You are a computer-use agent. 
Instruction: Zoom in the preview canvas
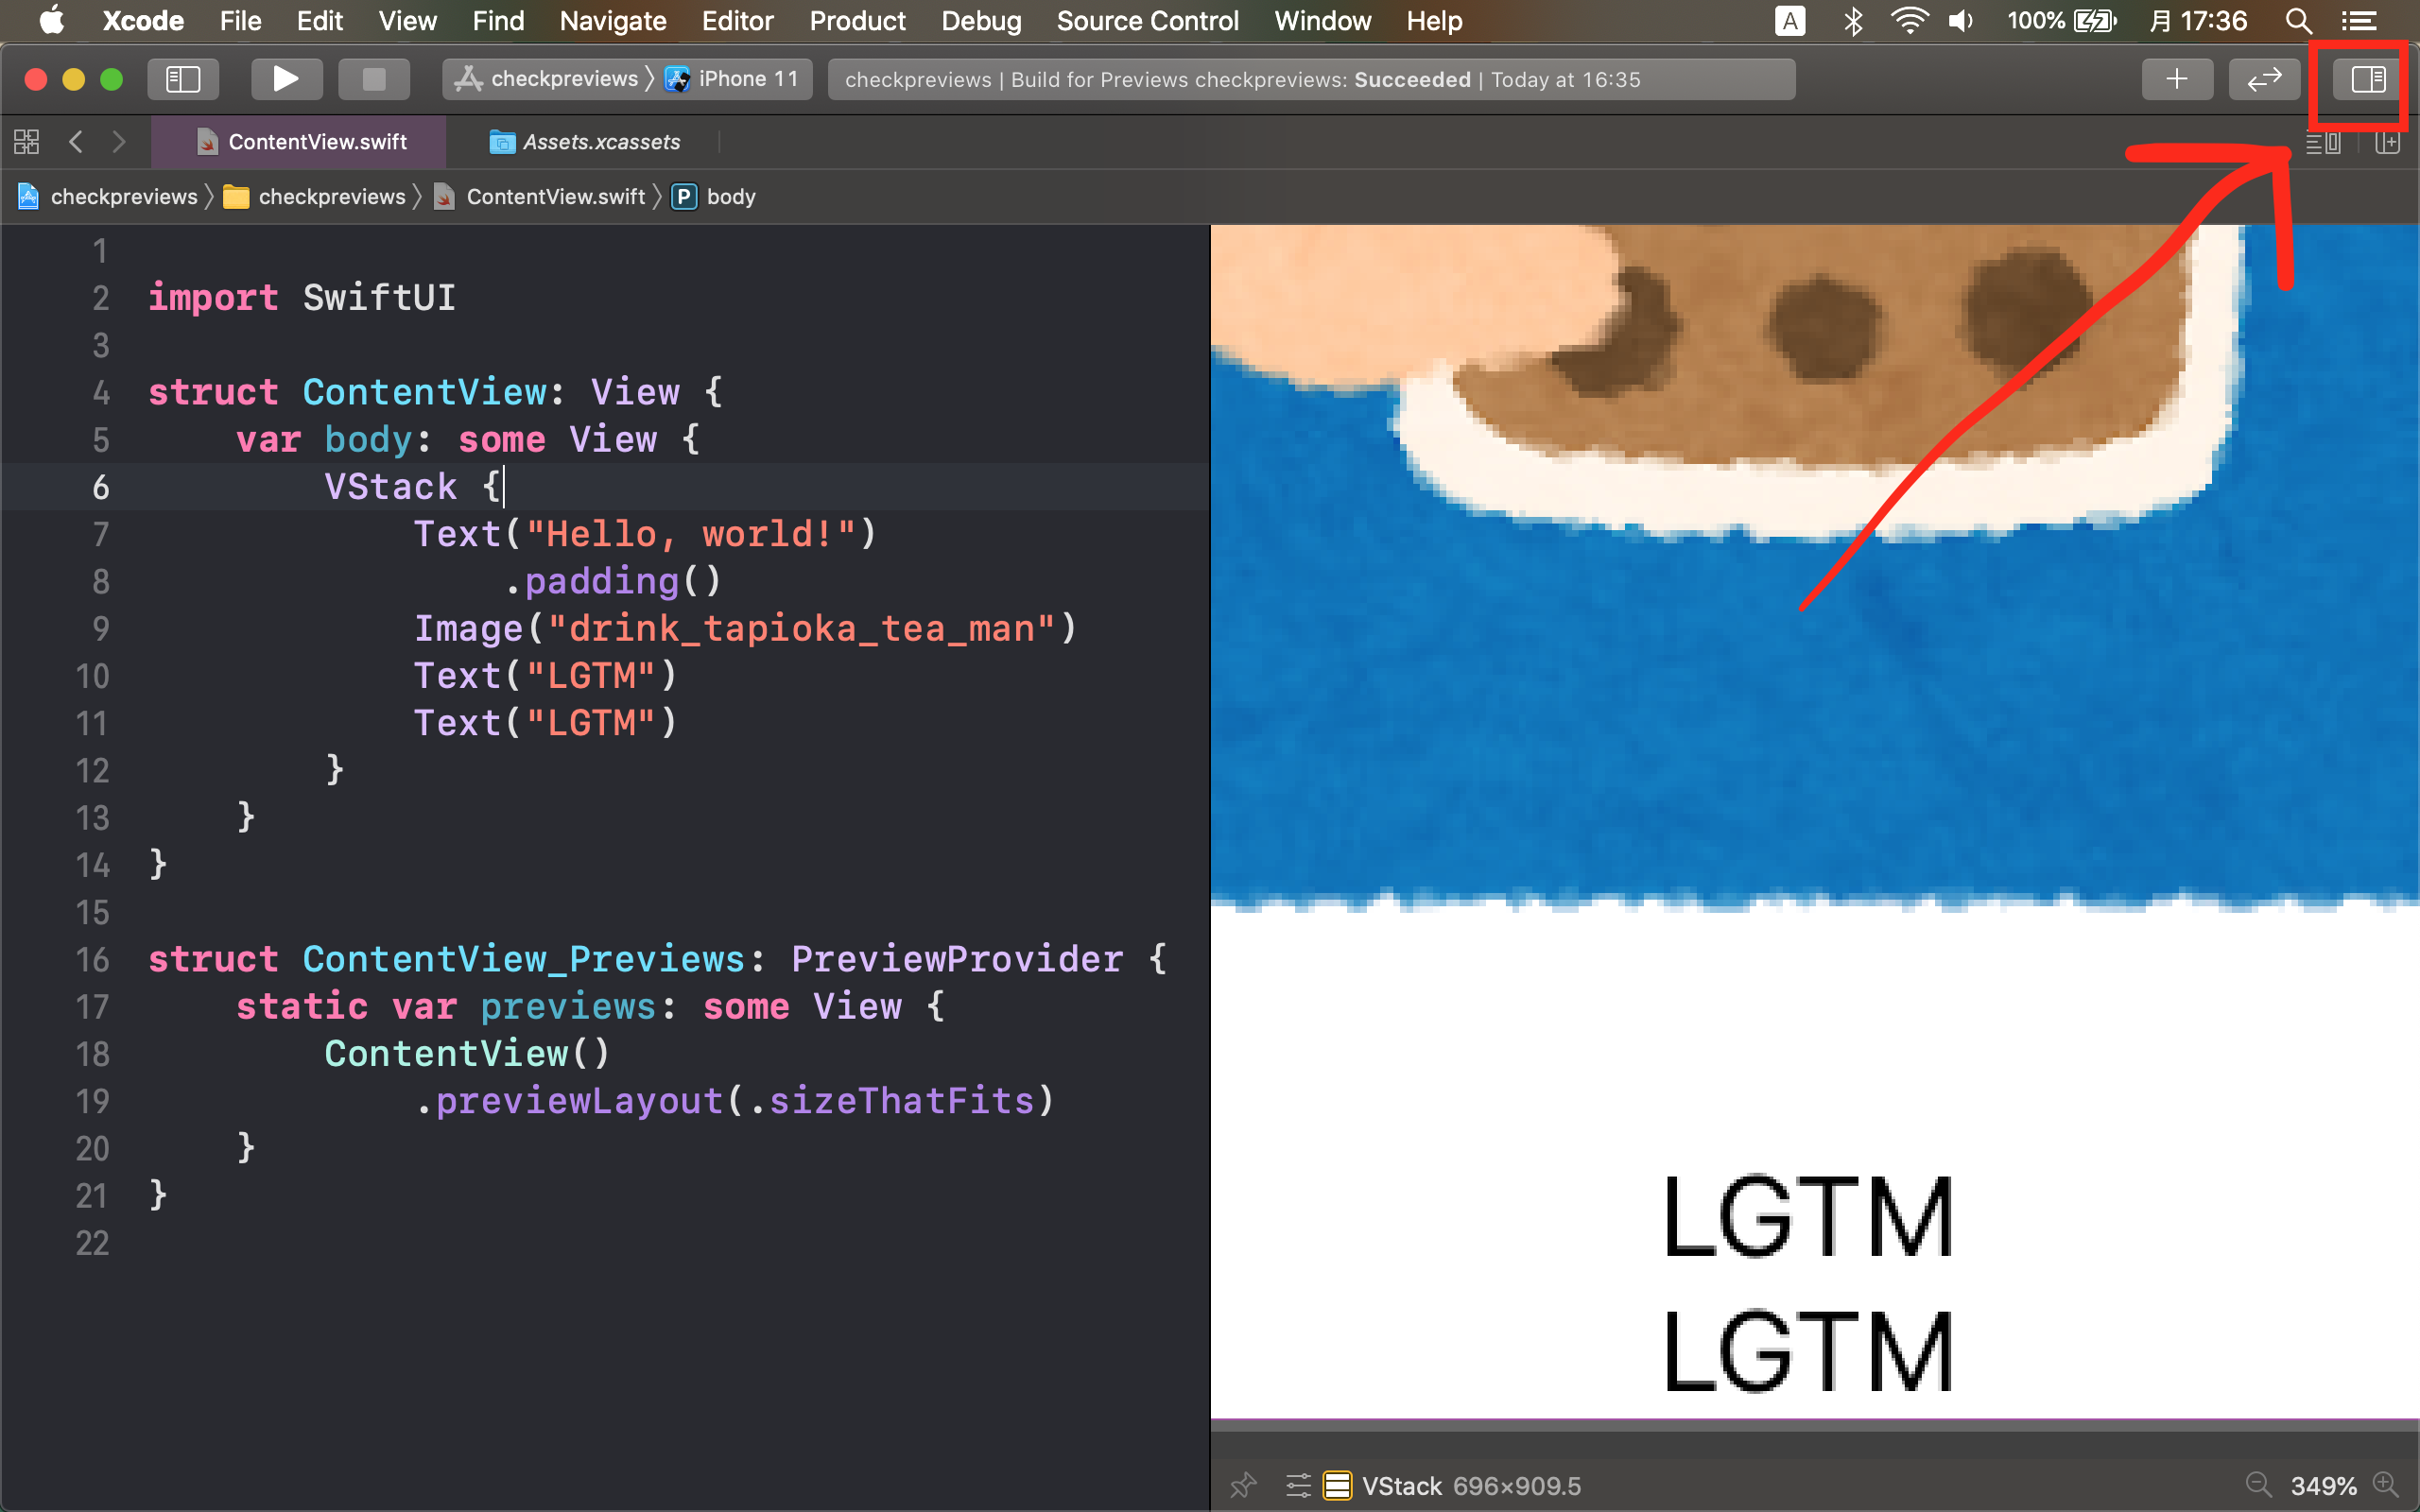tap(2387, 1485)
